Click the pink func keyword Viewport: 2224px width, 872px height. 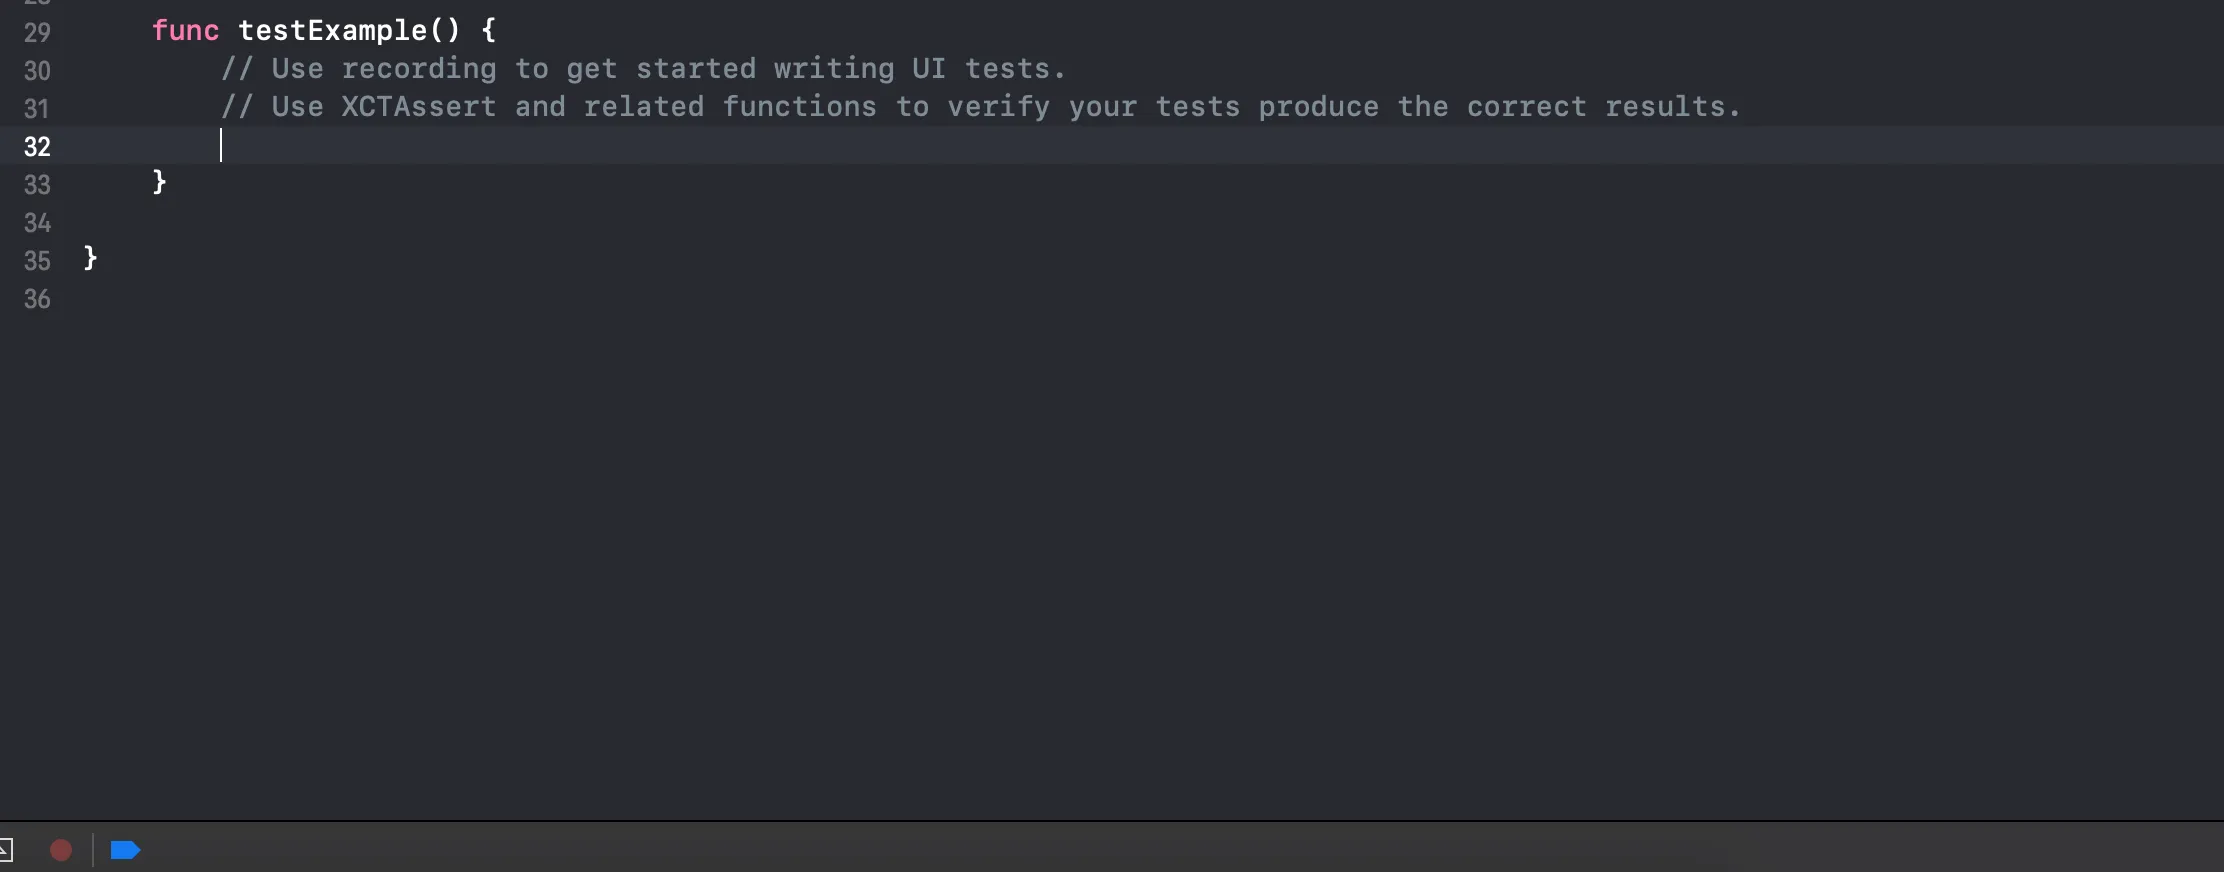click(185, 31)
